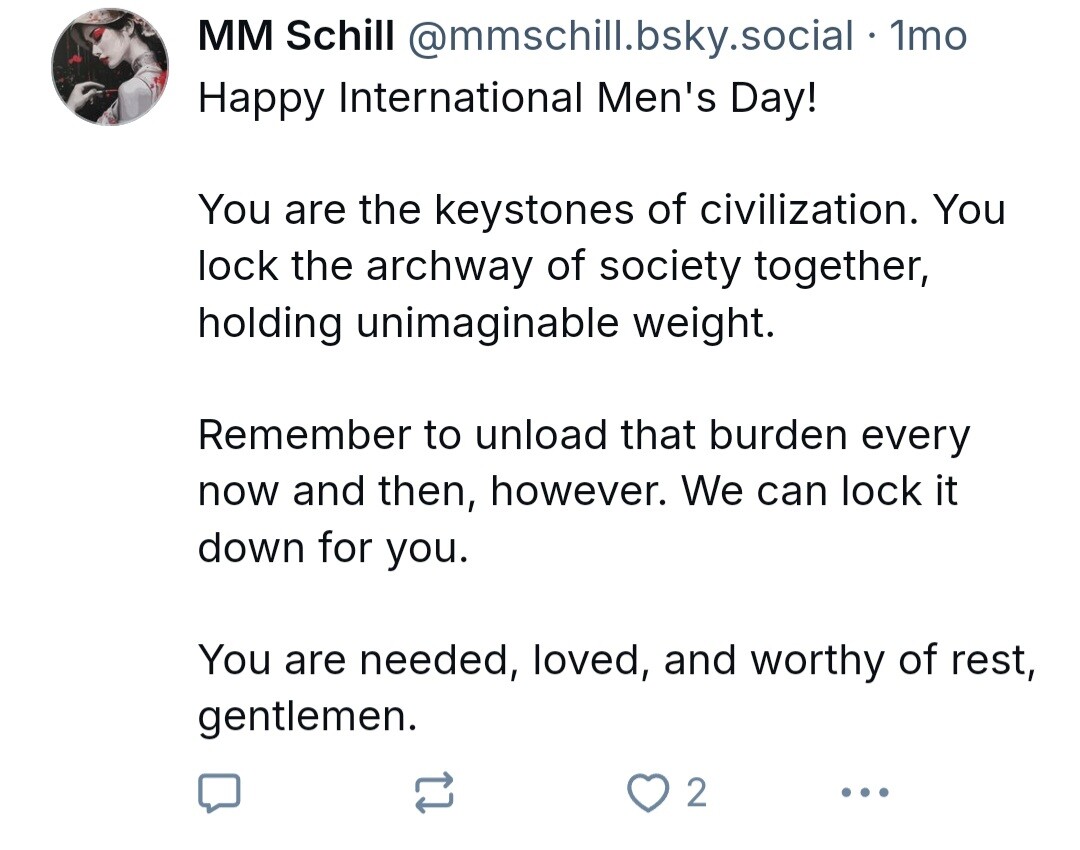Open MM Schill's profile avatar picture

[110, 67]
